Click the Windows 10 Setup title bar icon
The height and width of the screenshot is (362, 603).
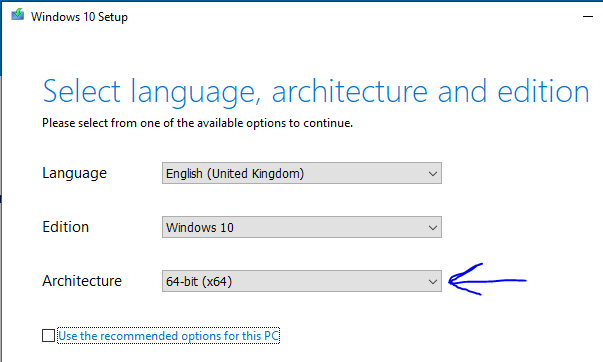click(x=17, y=15)
